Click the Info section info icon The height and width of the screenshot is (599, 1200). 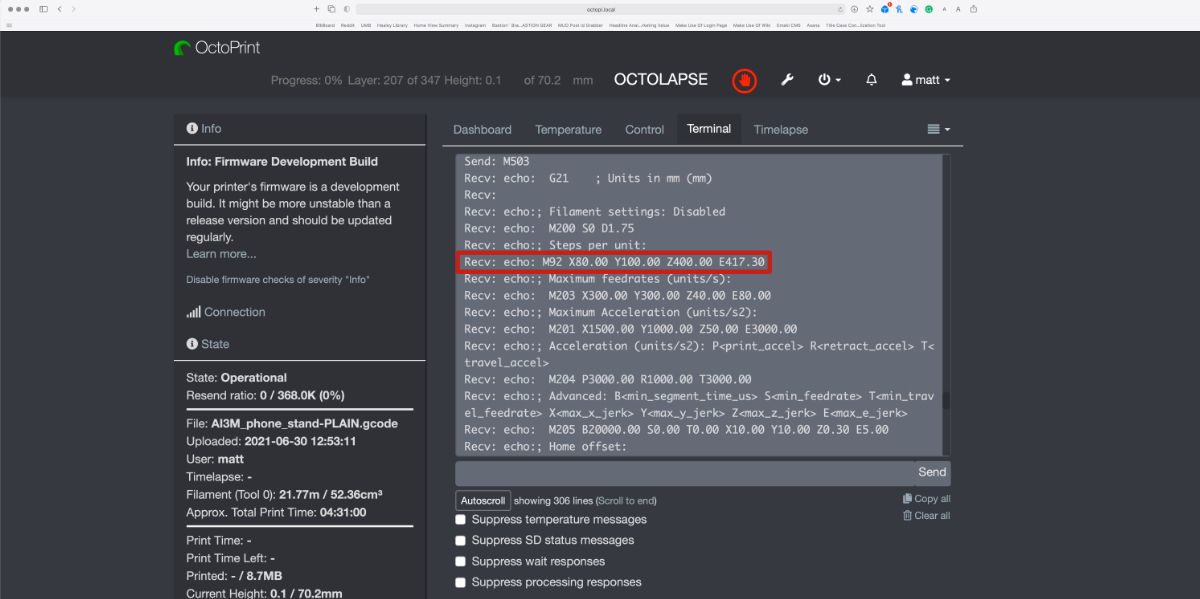(192, 129)
